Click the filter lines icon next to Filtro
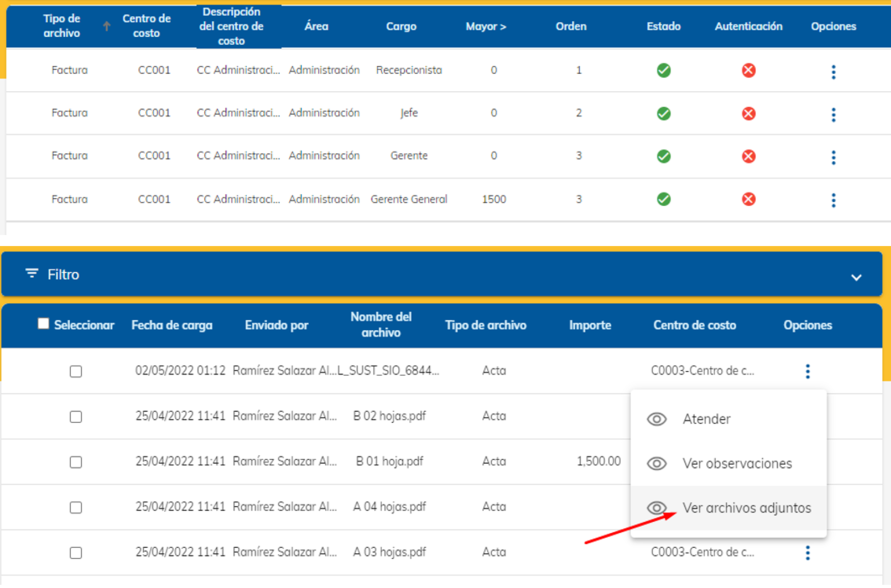 pyautogui.click(x=32, y=274)
